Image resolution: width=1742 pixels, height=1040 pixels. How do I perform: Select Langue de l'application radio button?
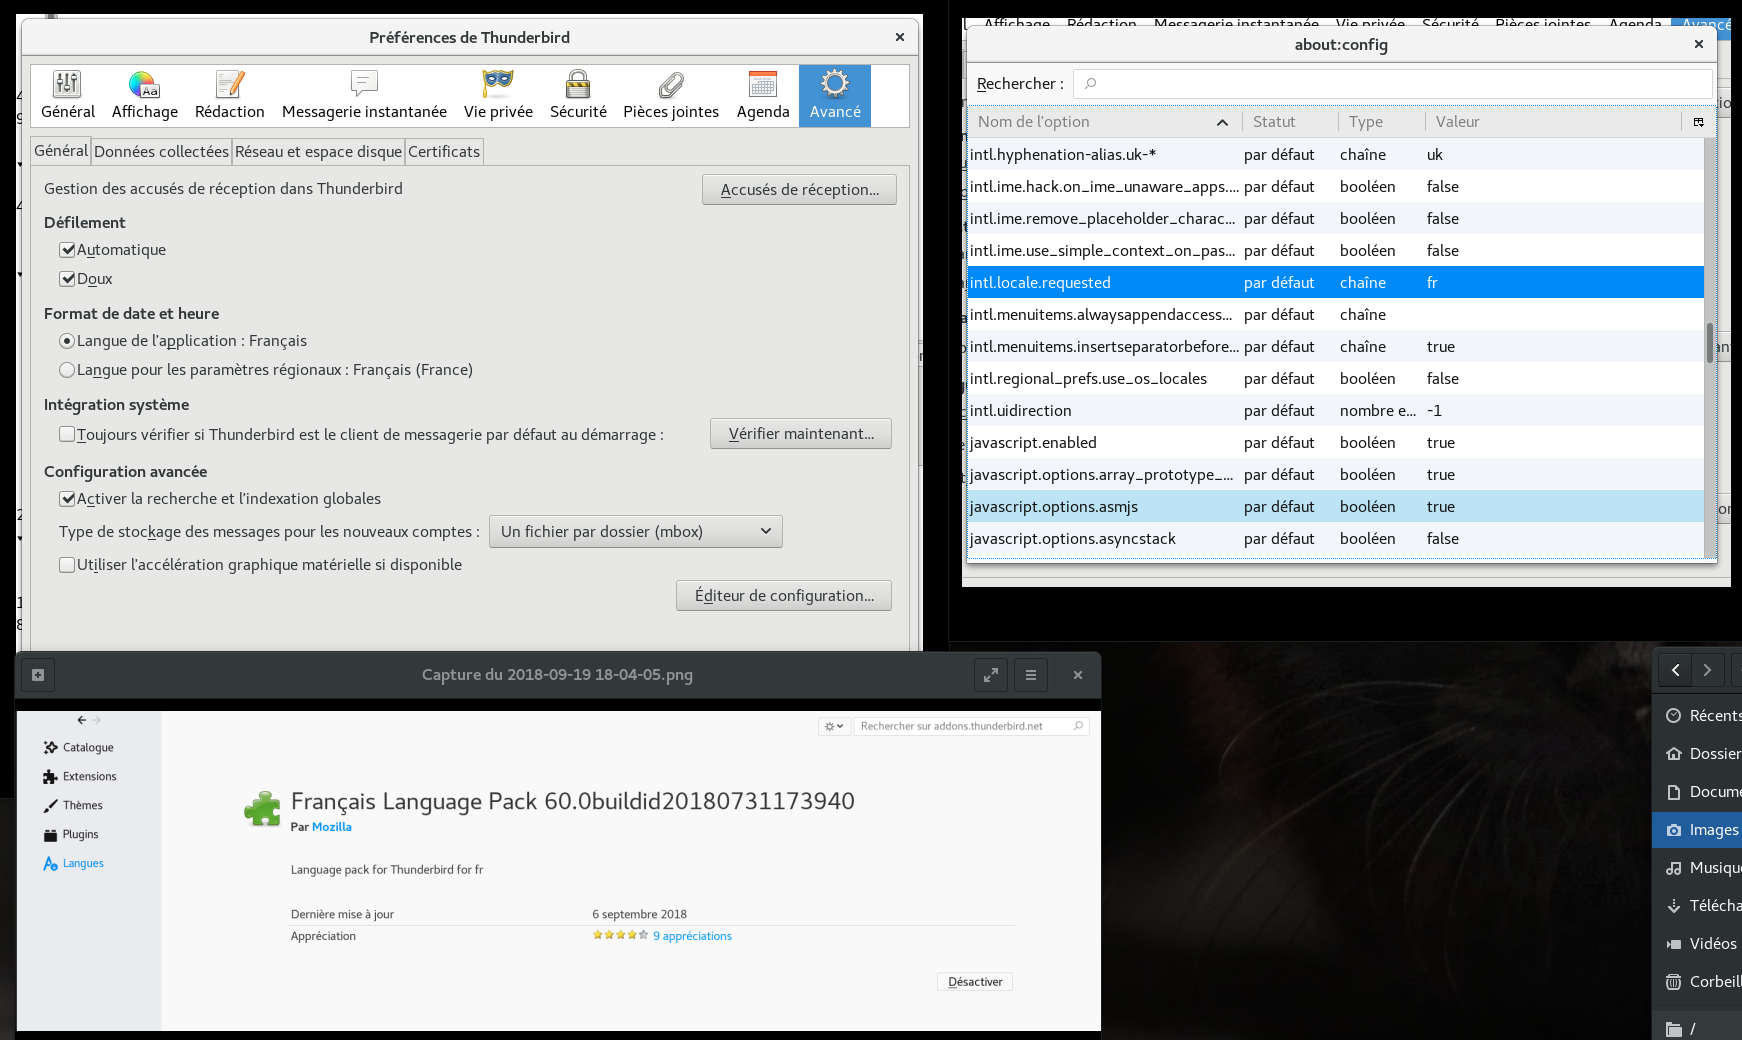[x=67, y=341]
